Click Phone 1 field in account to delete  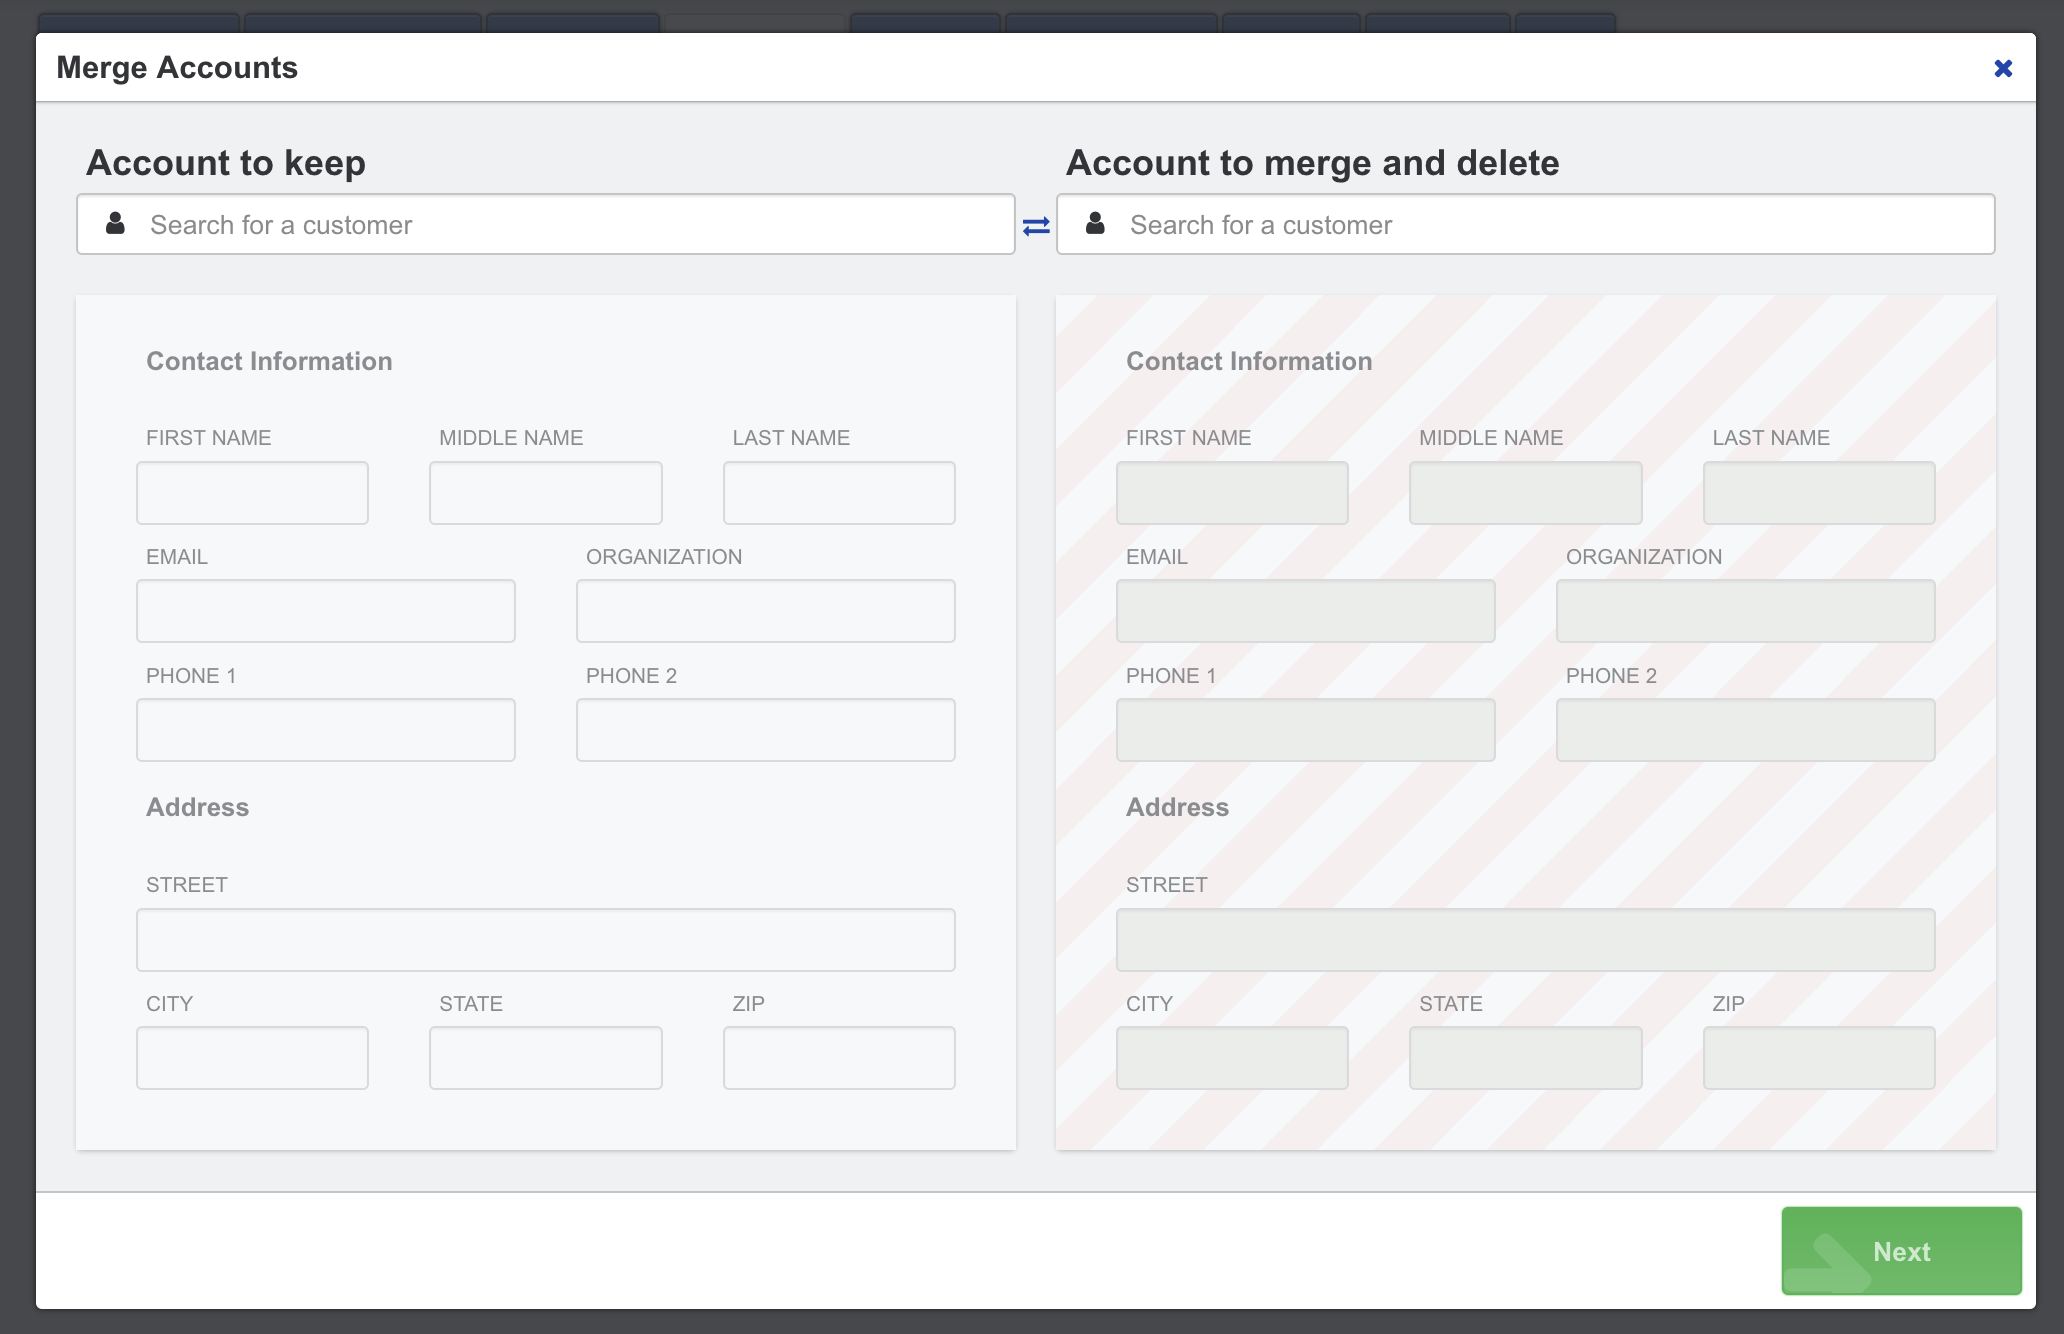1306,730
